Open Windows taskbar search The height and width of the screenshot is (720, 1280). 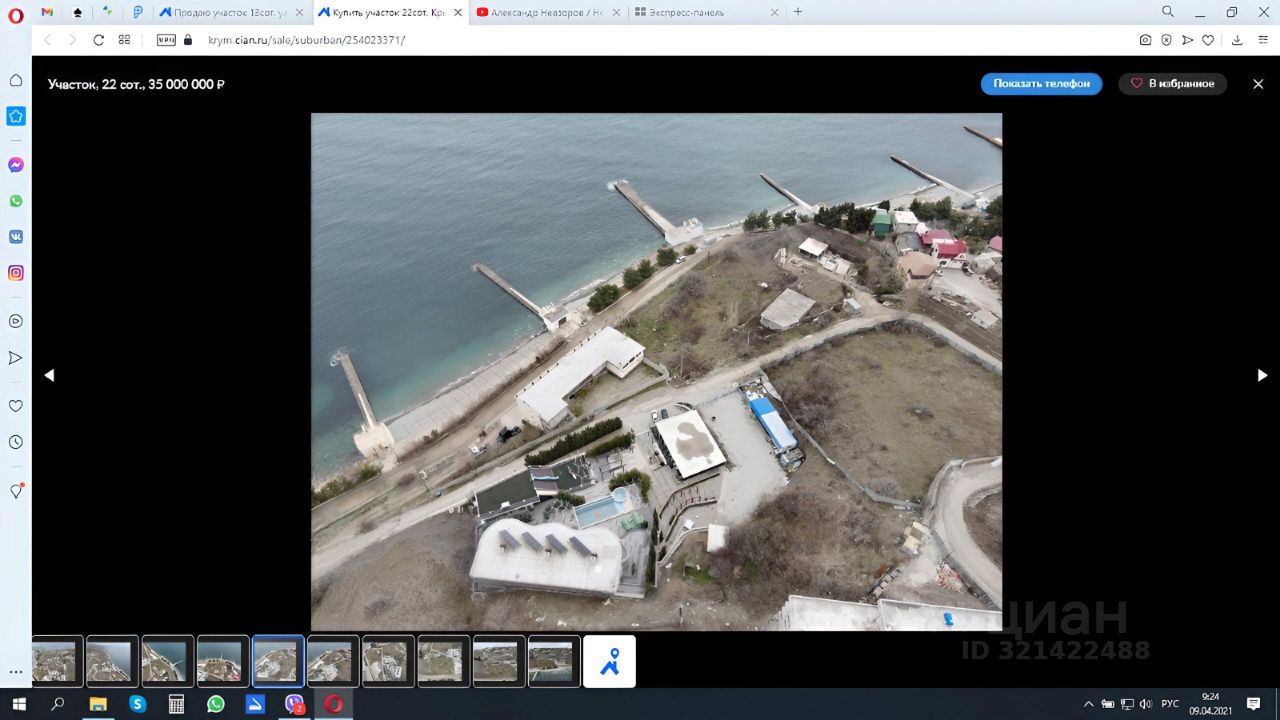click(58, 704)
